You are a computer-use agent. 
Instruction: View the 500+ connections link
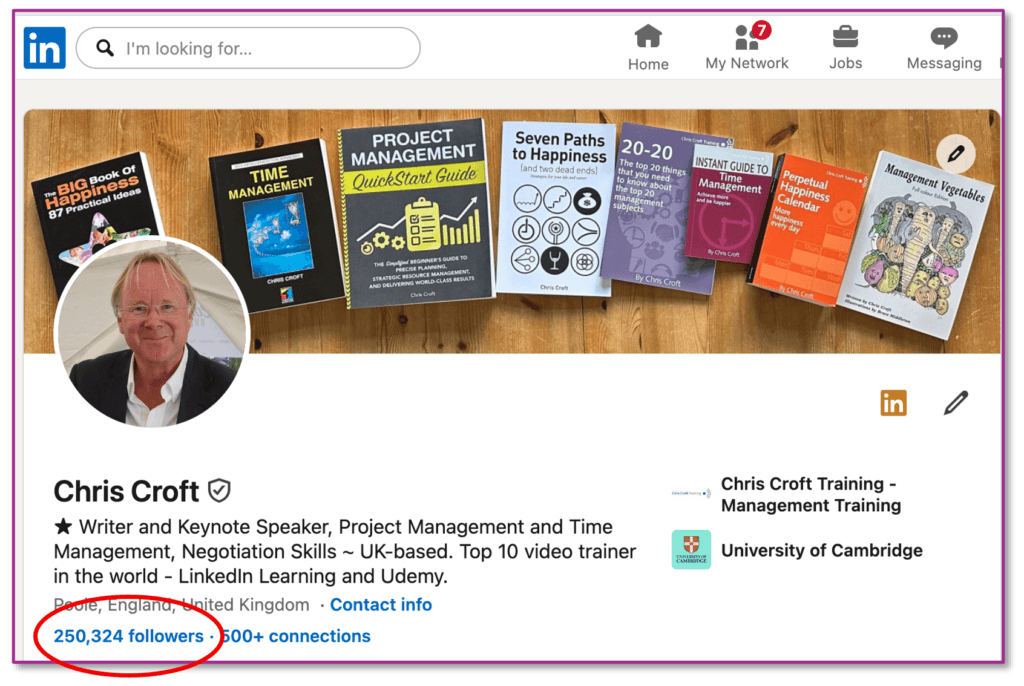tap(296, 636)
